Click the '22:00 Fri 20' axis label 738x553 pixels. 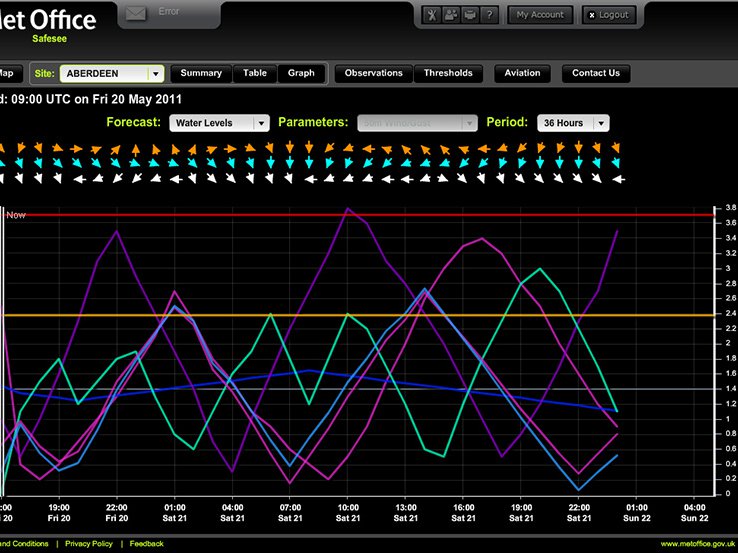point(117,513)
